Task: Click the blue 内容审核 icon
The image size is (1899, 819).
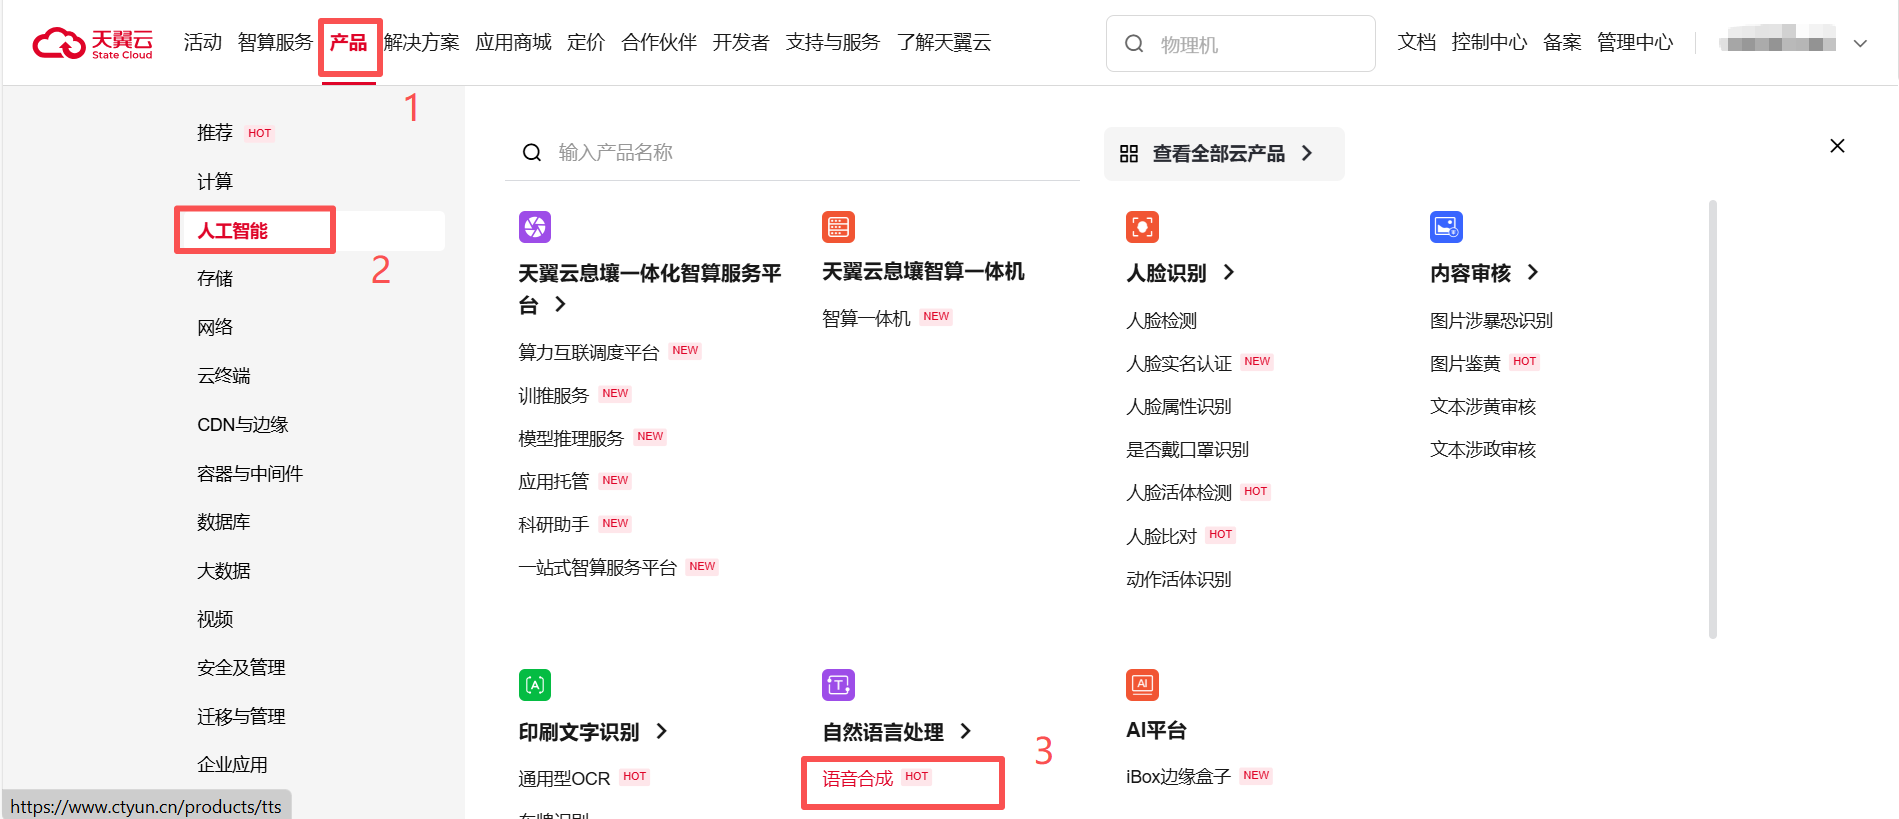Action: pos(1446,227)
